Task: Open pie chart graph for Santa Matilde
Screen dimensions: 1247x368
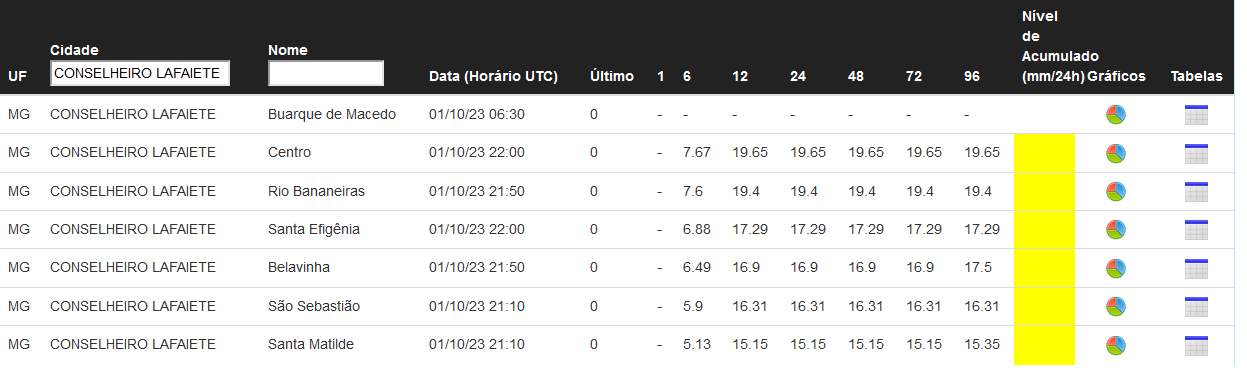Action: [1116, 345]
